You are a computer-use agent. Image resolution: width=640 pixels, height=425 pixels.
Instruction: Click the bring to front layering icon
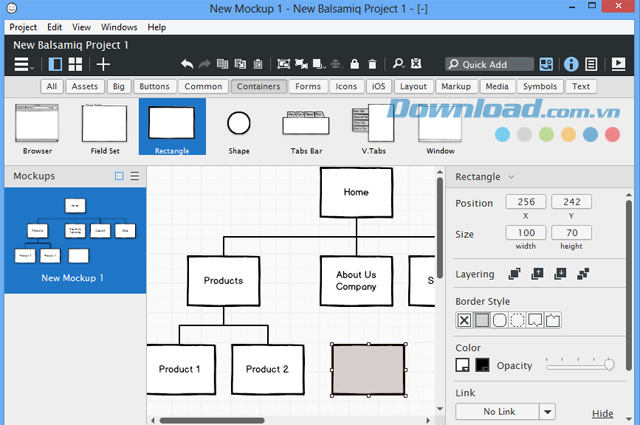pyautogui.click(x=515, y=273)
